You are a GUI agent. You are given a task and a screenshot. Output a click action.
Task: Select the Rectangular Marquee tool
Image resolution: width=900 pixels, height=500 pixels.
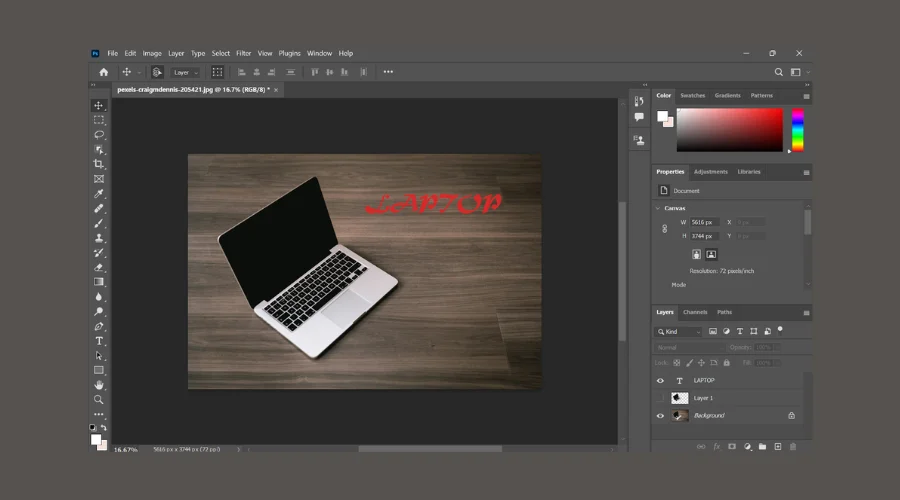pyautogui.click(x=99, y=120)
